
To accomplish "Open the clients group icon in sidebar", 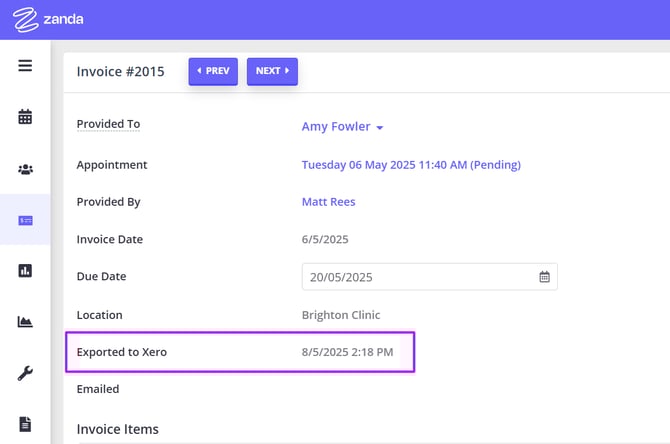I will pyautogui.click(x=25, y=169).
